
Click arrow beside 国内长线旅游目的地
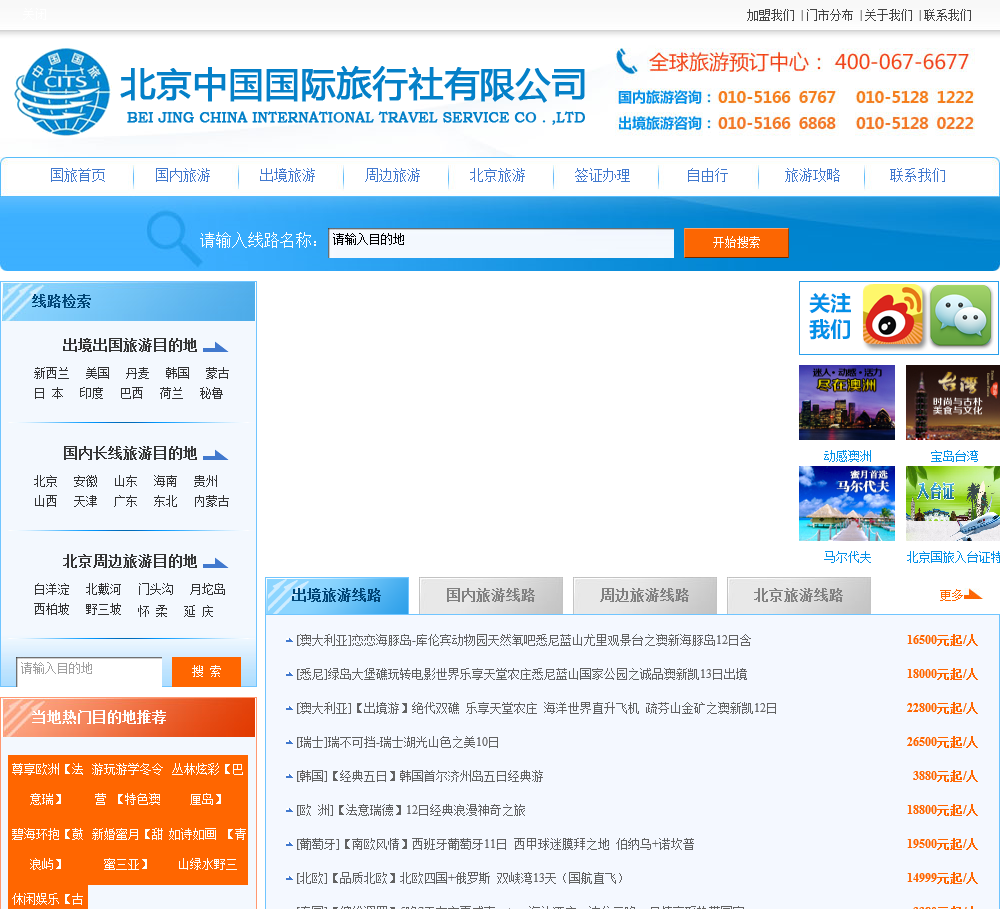[x=215, y=455]
